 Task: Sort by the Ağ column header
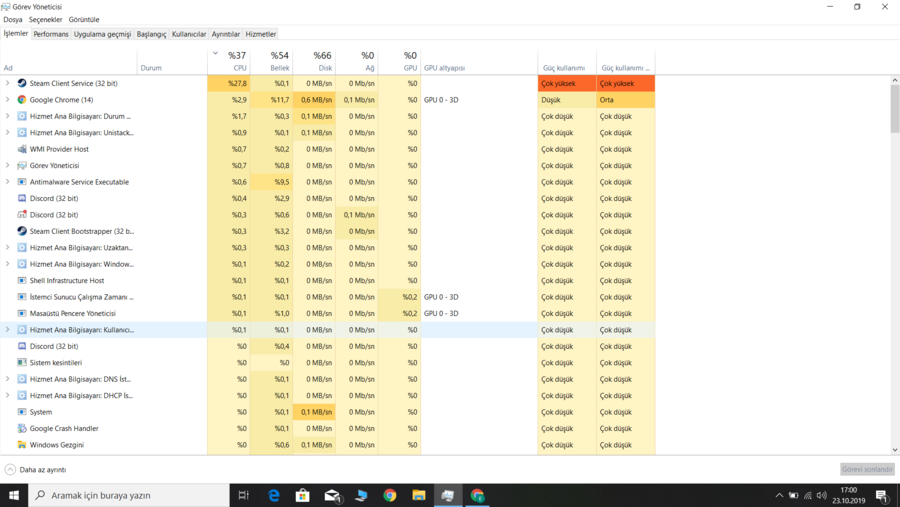point(357,61)
